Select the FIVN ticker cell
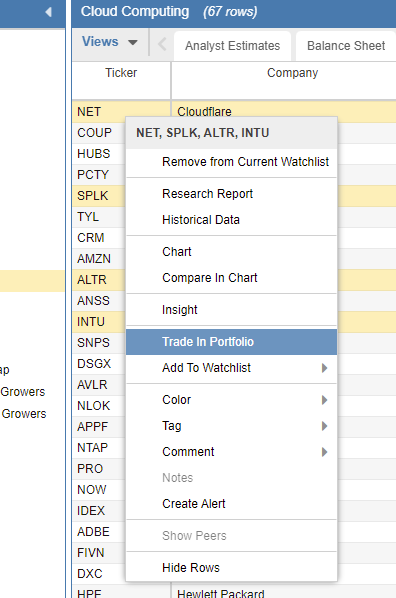This screenshot has width=396, height=598. [99, 552]
